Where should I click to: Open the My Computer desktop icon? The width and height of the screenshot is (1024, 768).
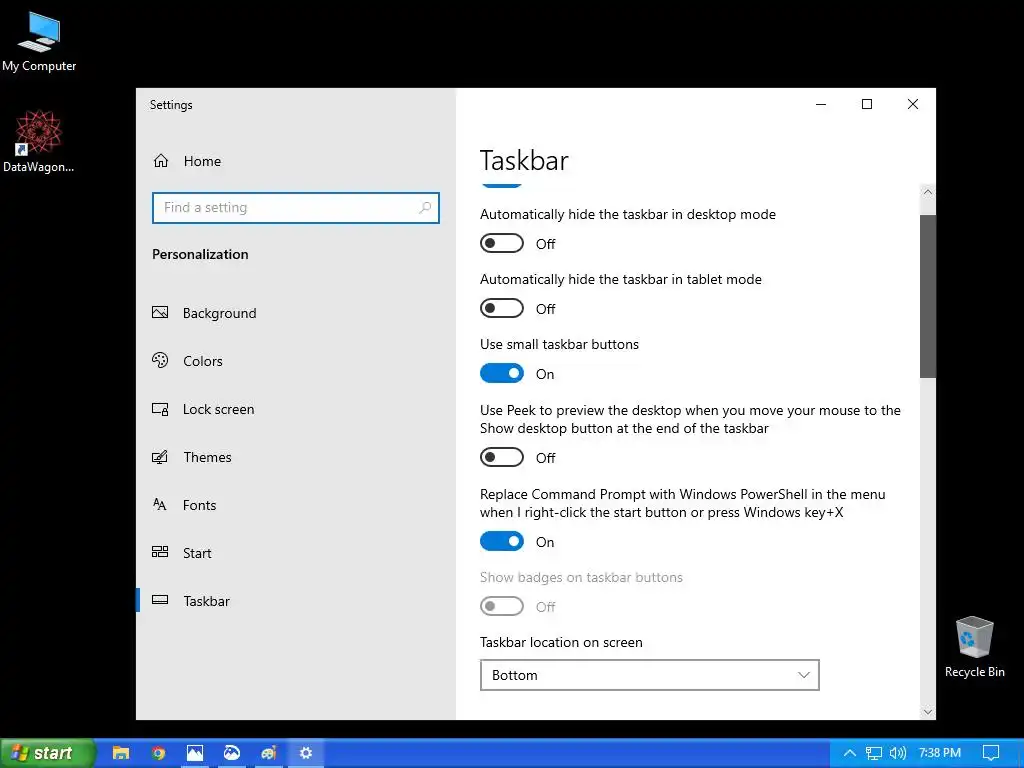(39, 41)
